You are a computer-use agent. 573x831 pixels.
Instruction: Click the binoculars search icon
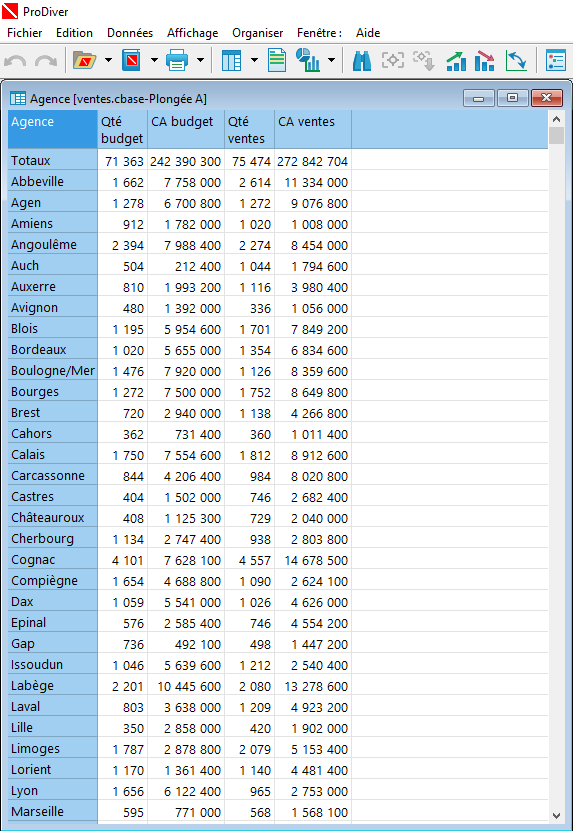point(362,61)
